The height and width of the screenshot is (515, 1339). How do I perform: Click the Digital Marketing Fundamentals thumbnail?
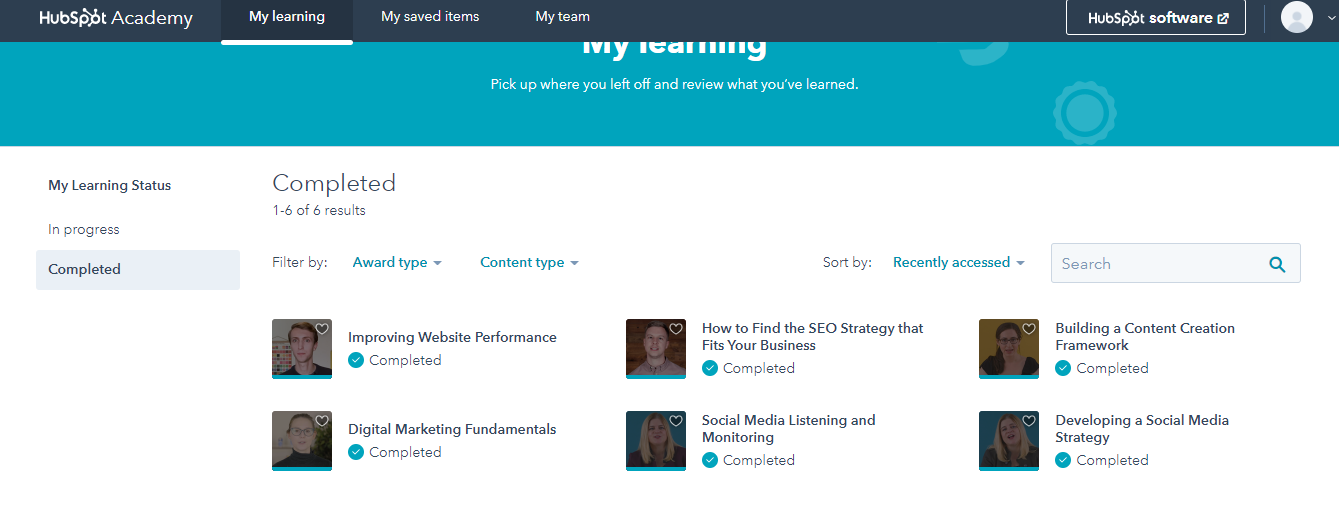point(302,441)
